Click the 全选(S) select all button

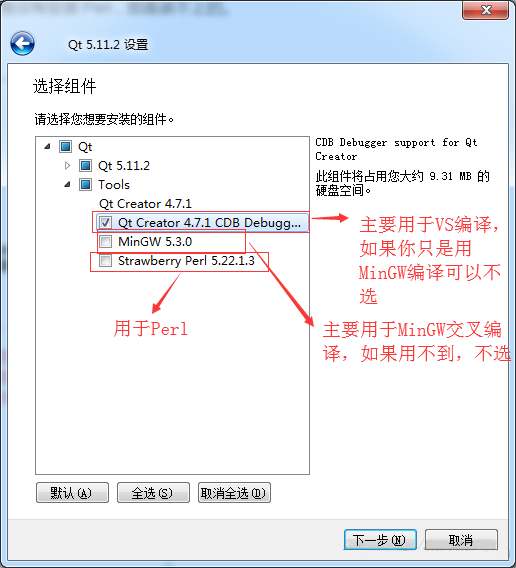[153, 493]
